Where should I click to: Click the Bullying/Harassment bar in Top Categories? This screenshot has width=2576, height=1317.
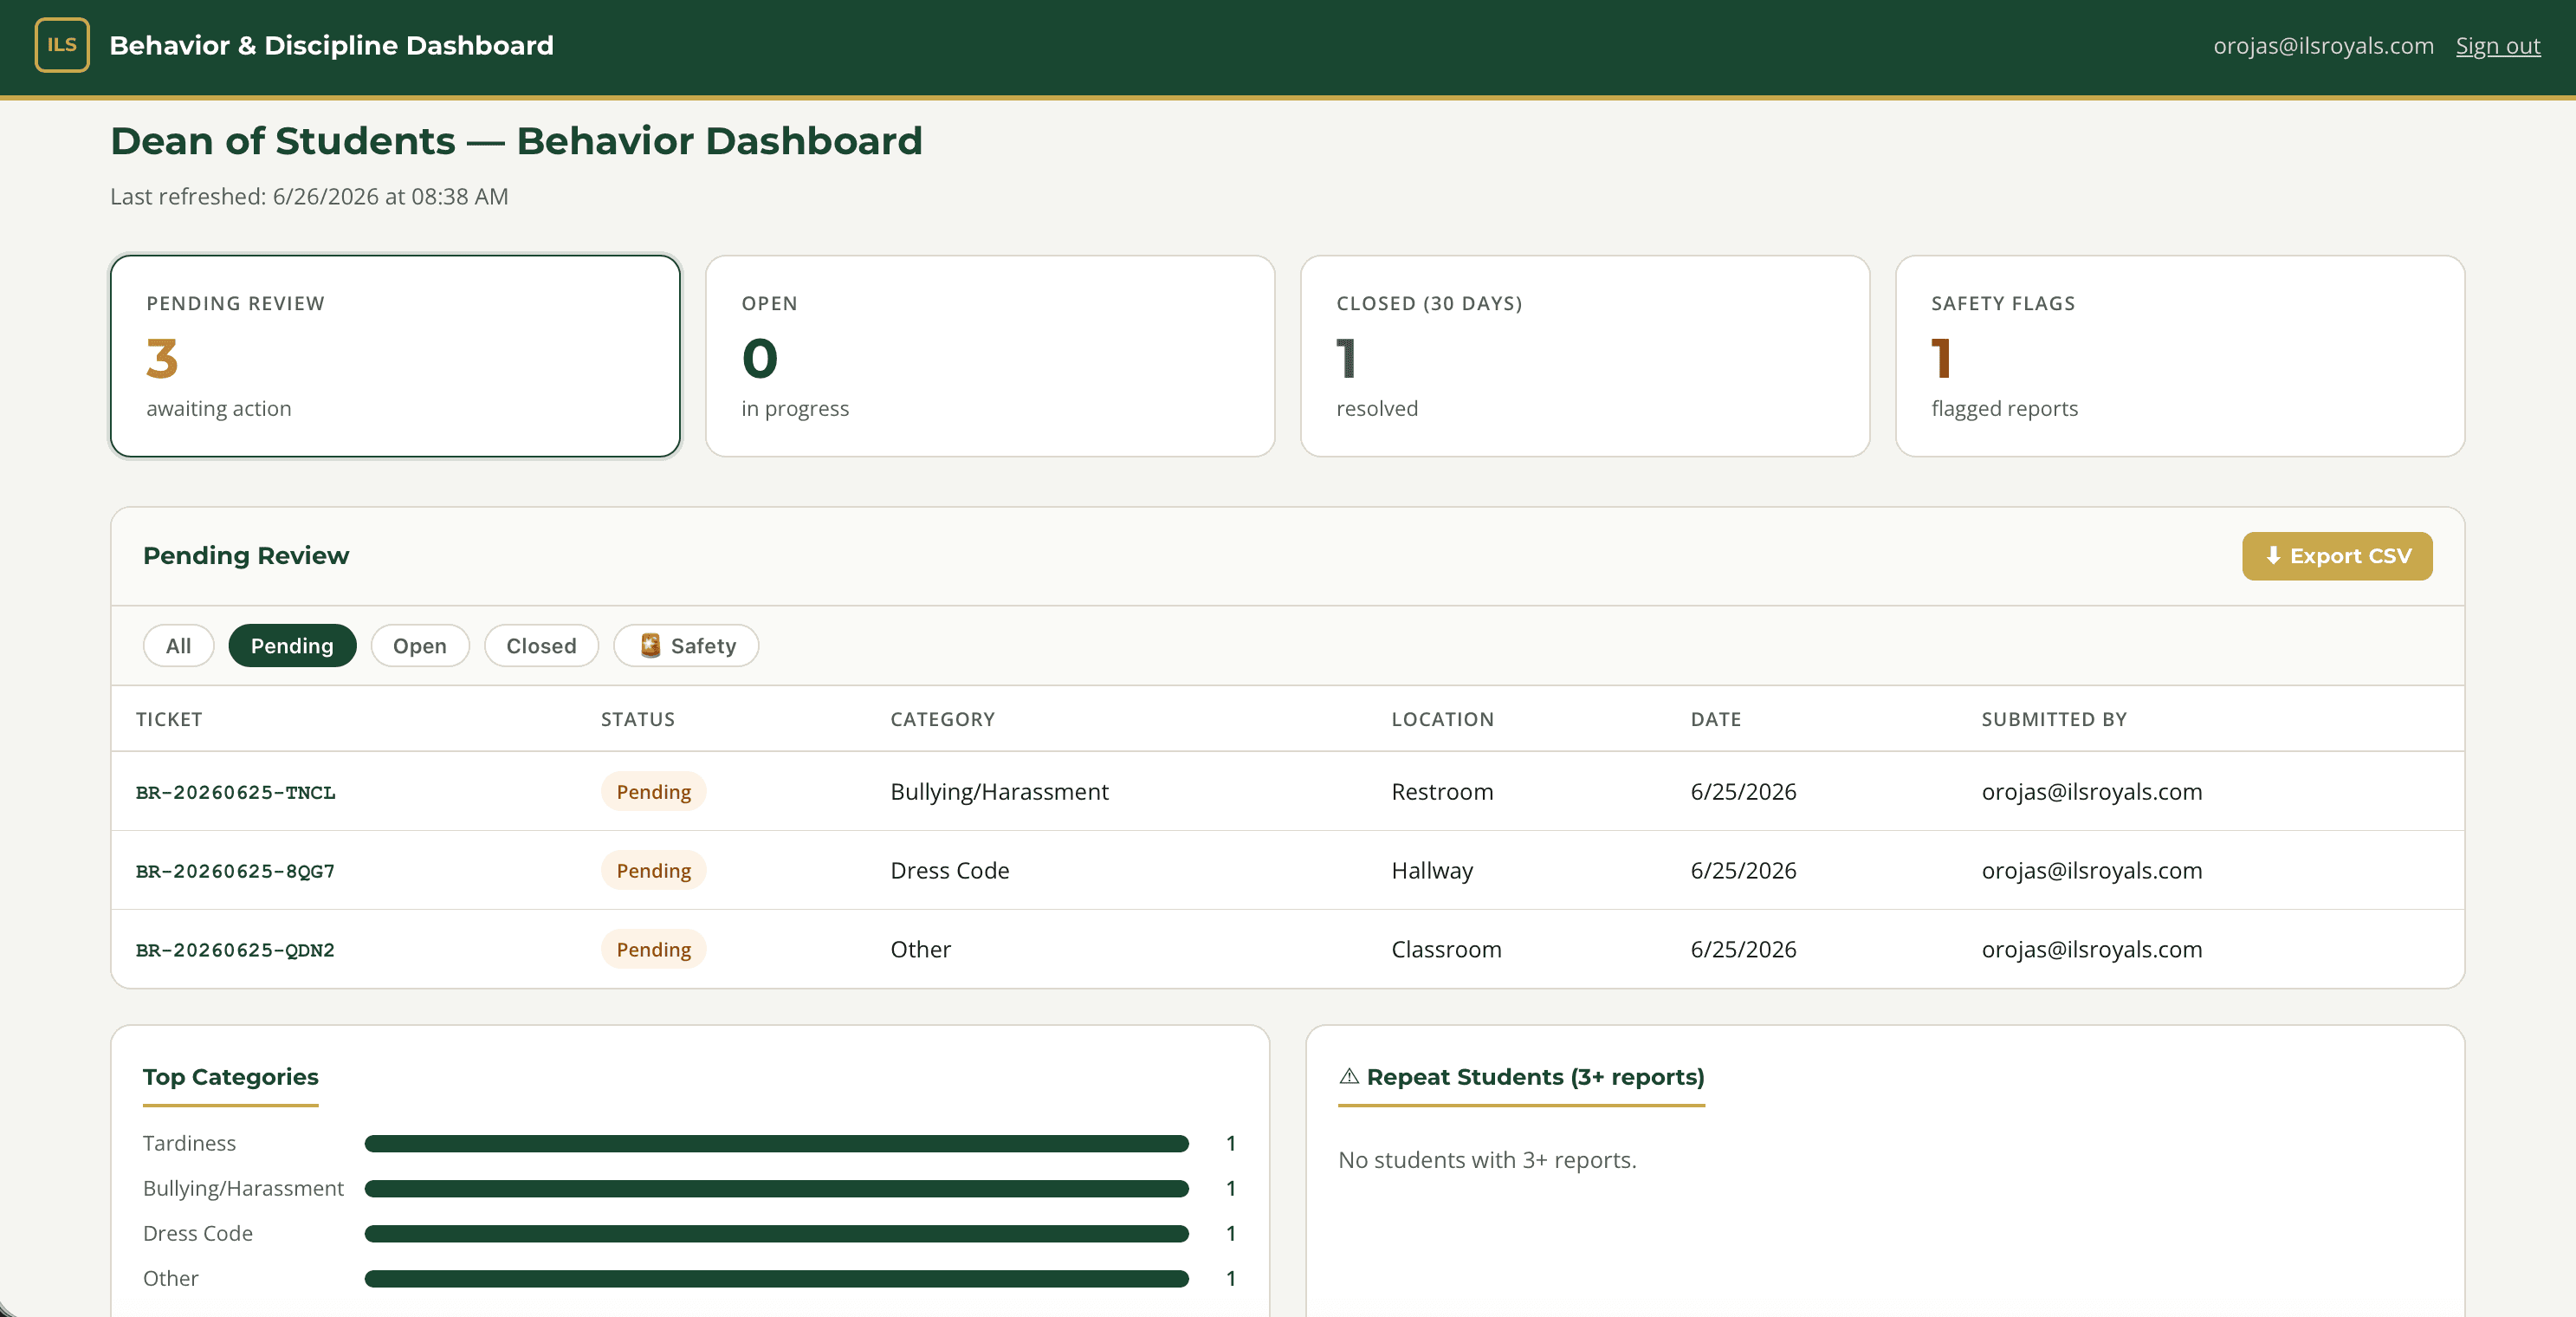click(x=776, y=1189)
